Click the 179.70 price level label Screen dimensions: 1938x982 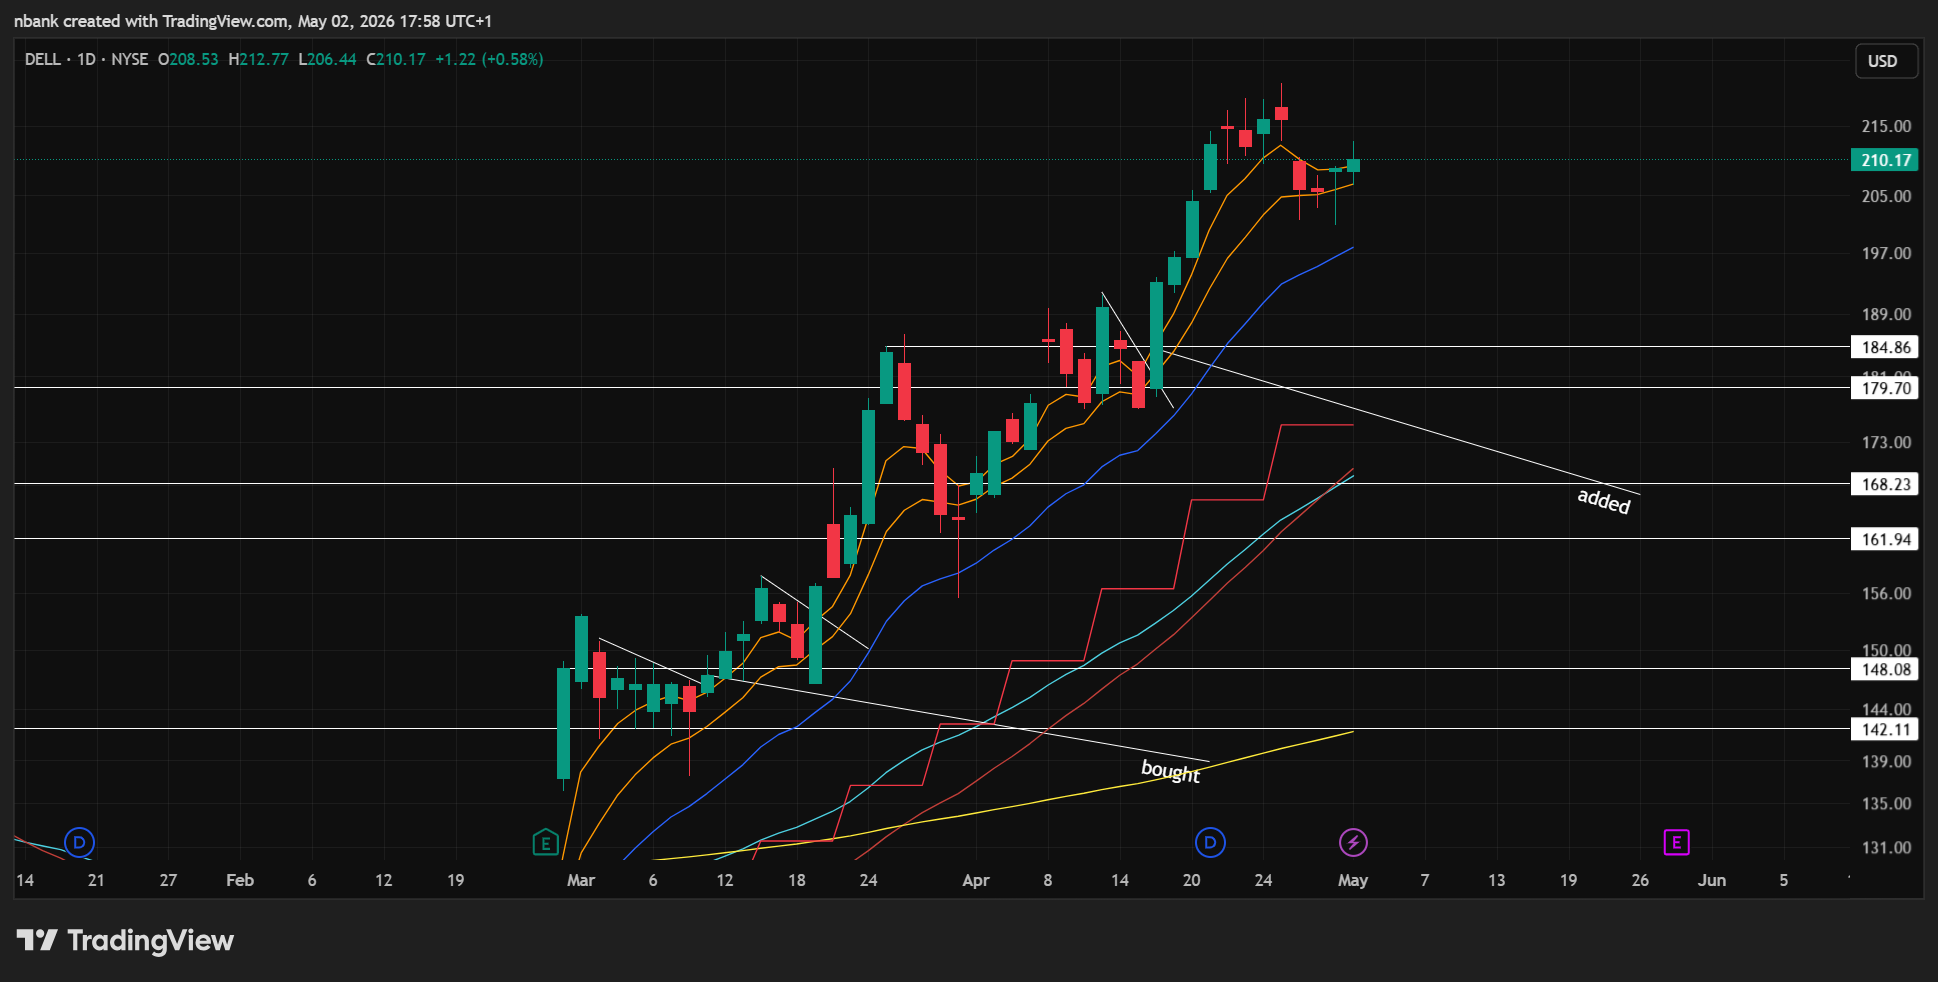point(1884,388)
